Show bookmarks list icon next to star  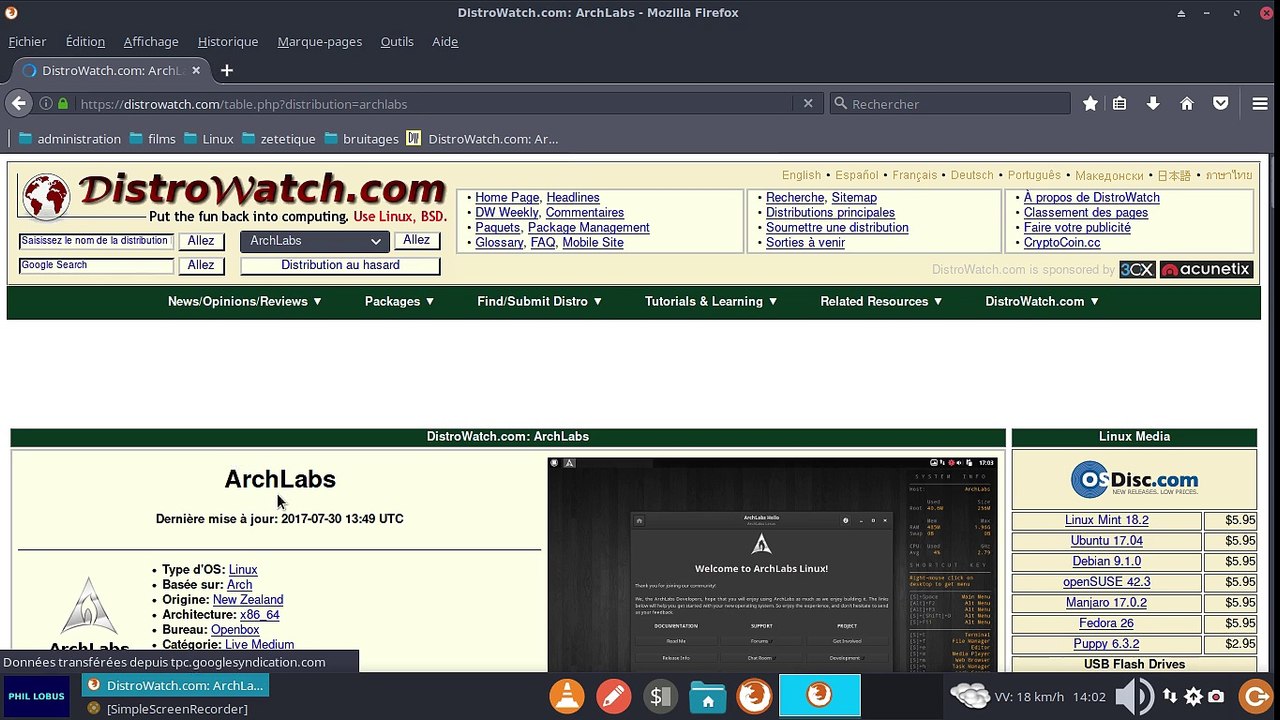click(1120, 104)
